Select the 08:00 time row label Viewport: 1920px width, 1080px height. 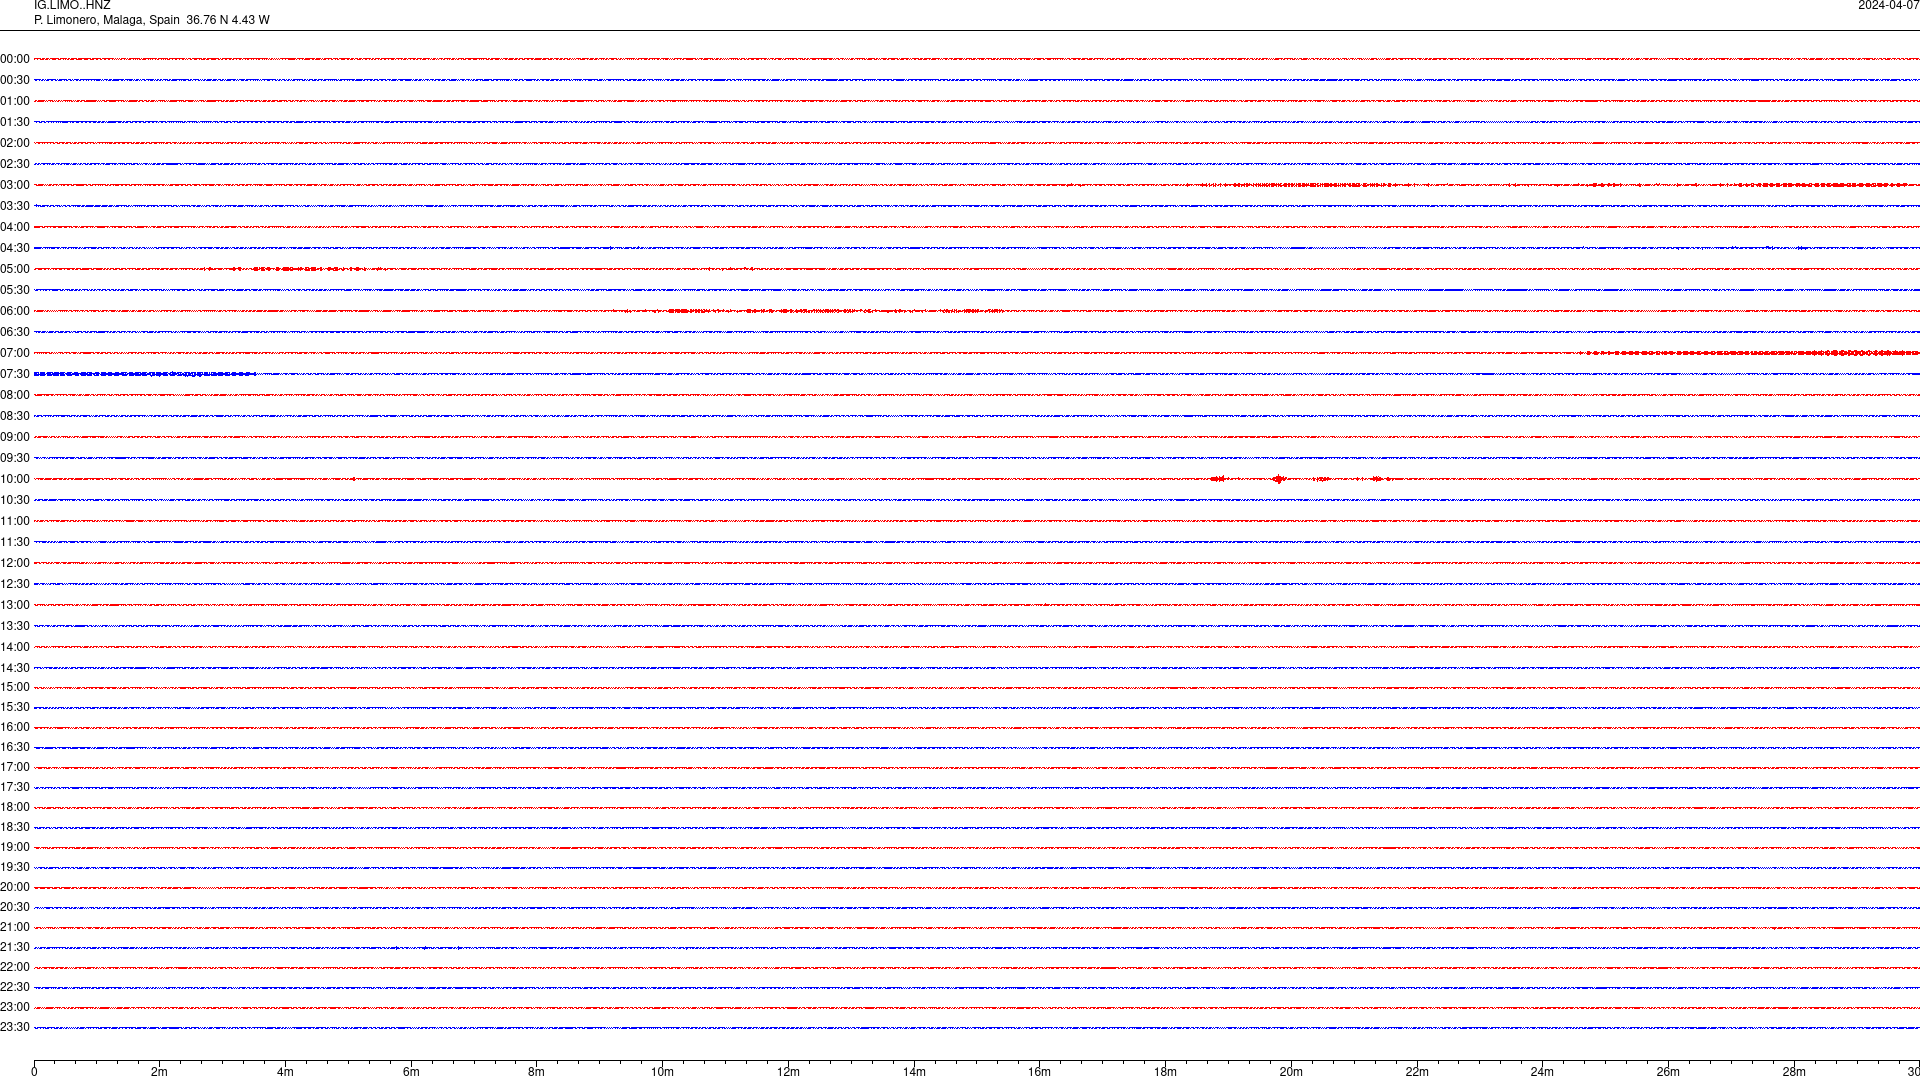(15, 395)
